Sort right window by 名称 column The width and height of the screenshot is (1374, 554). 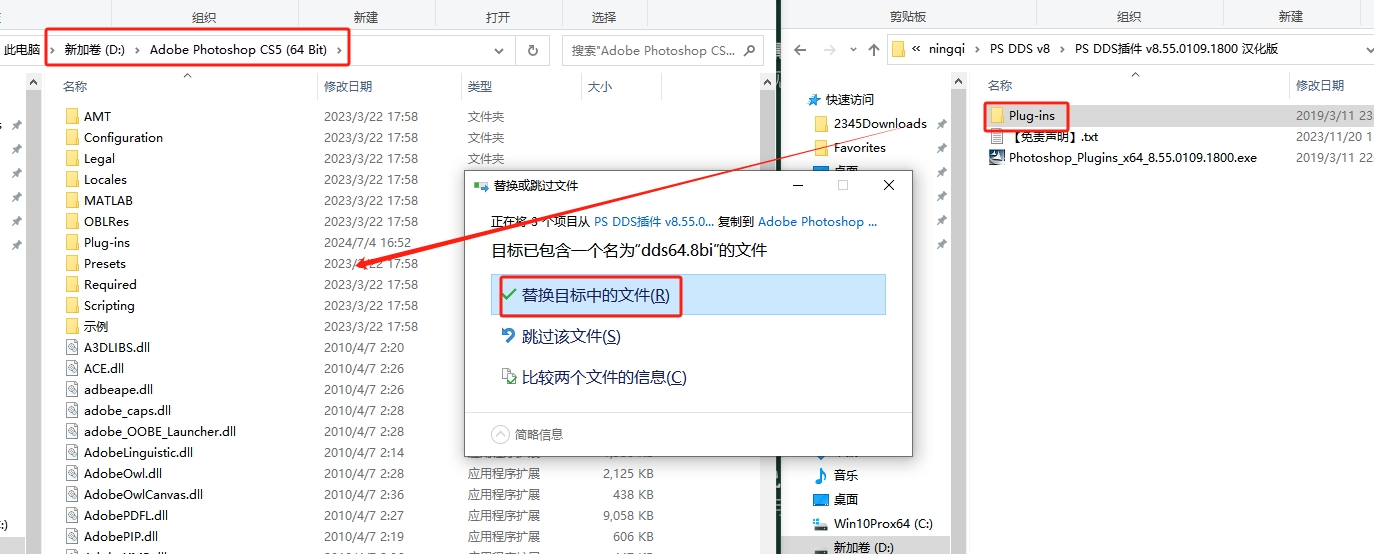[x=1000, y=86]
